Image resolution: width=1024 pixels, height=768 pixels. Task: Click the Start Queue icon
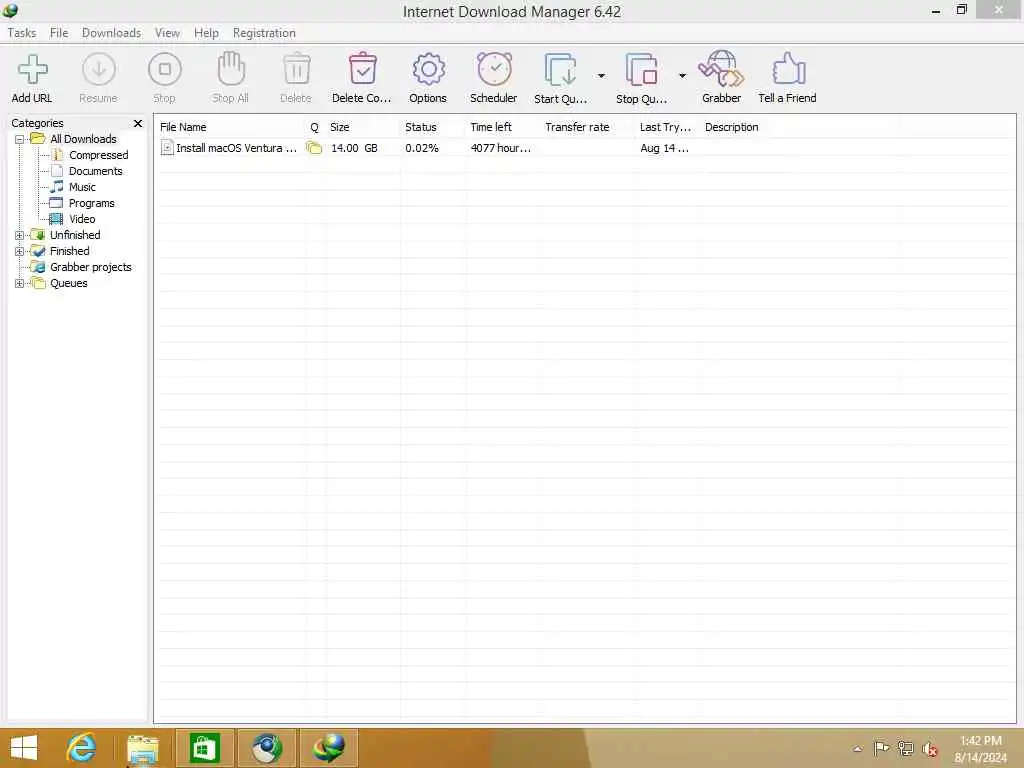[560, 71]
